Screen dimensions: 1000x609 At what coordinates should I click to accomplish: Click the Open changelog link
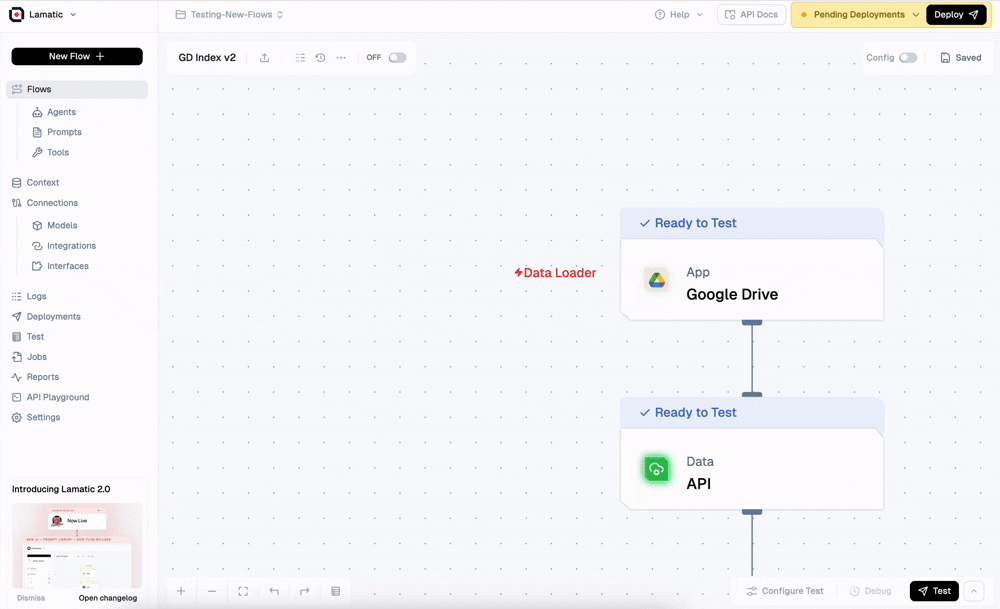tap(108, 598)
